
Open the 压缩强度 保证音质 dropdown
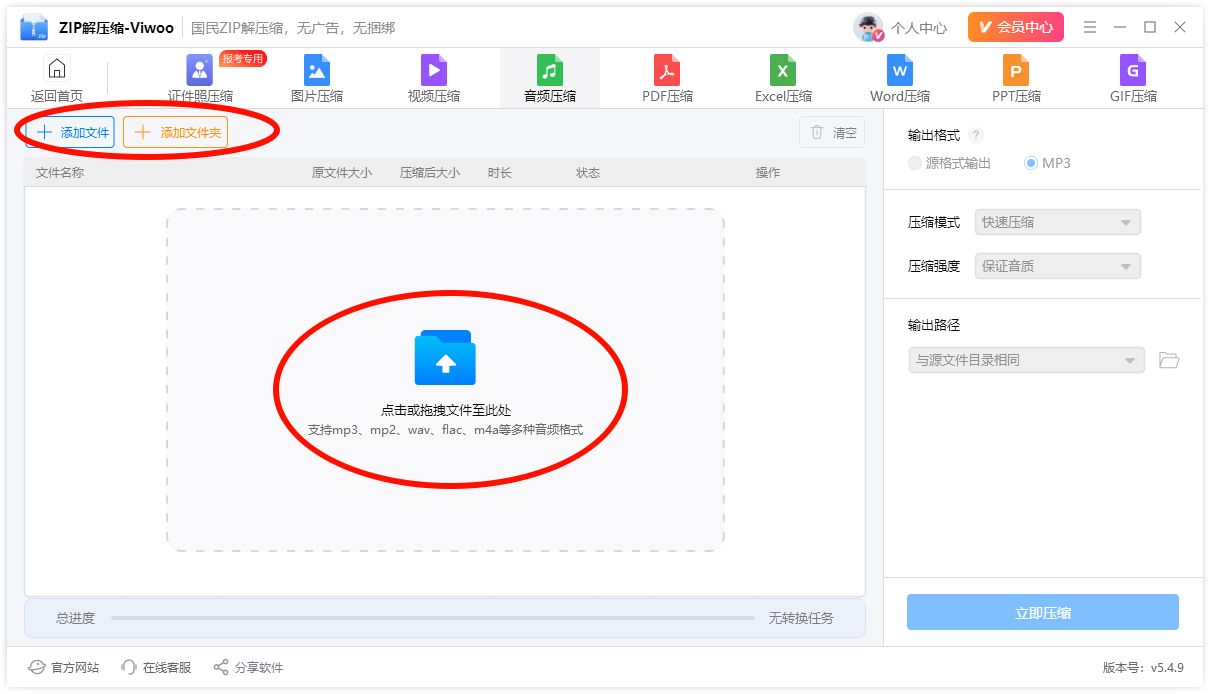pyautogui.click(x=1057, y=266)
